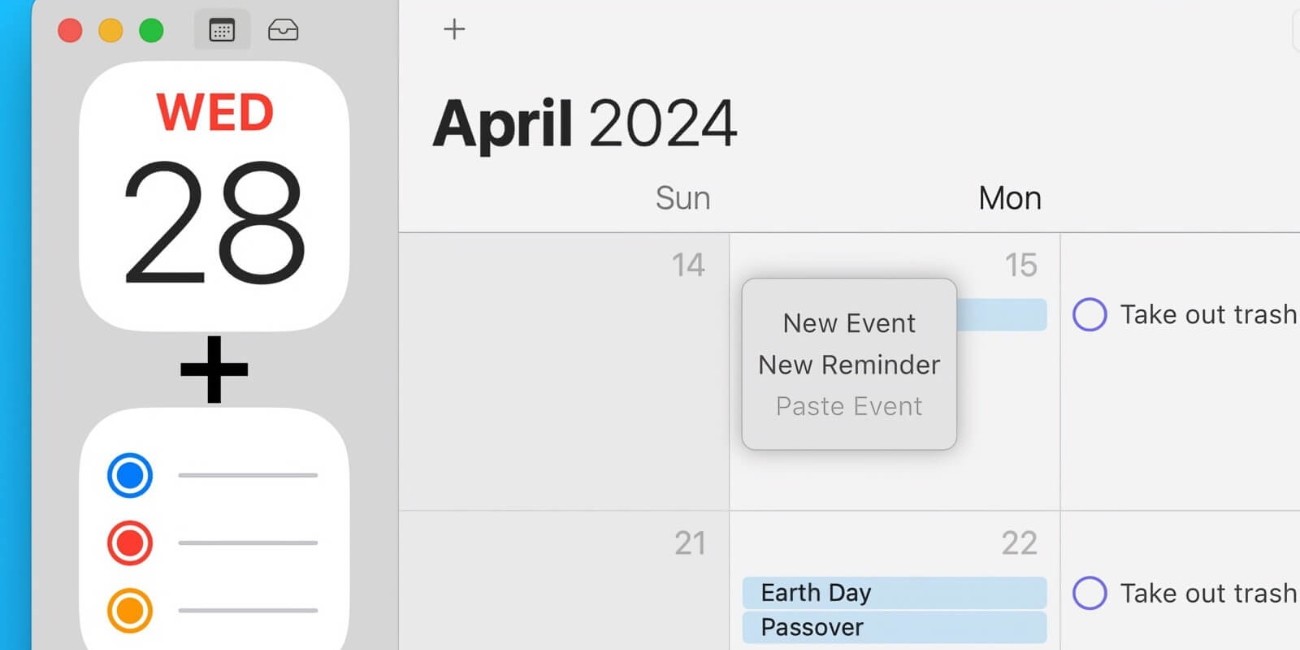This screenshot has width=1300, height=650.
Task: Select the Passover event
Action: coord(893,627)
